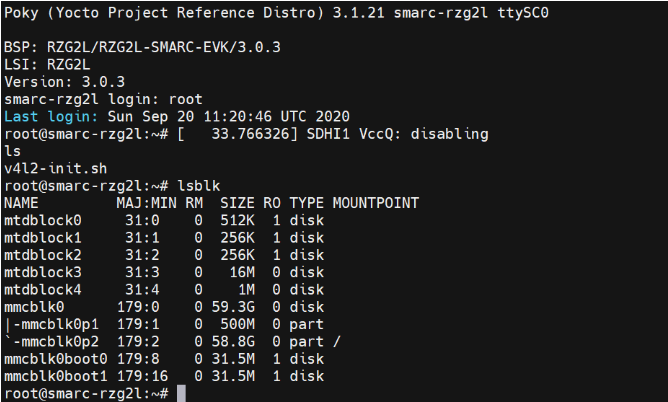Screen dimensions: 668x402
Task: Select the 'mtdblock2' device name
Action: tap(43, 255)
